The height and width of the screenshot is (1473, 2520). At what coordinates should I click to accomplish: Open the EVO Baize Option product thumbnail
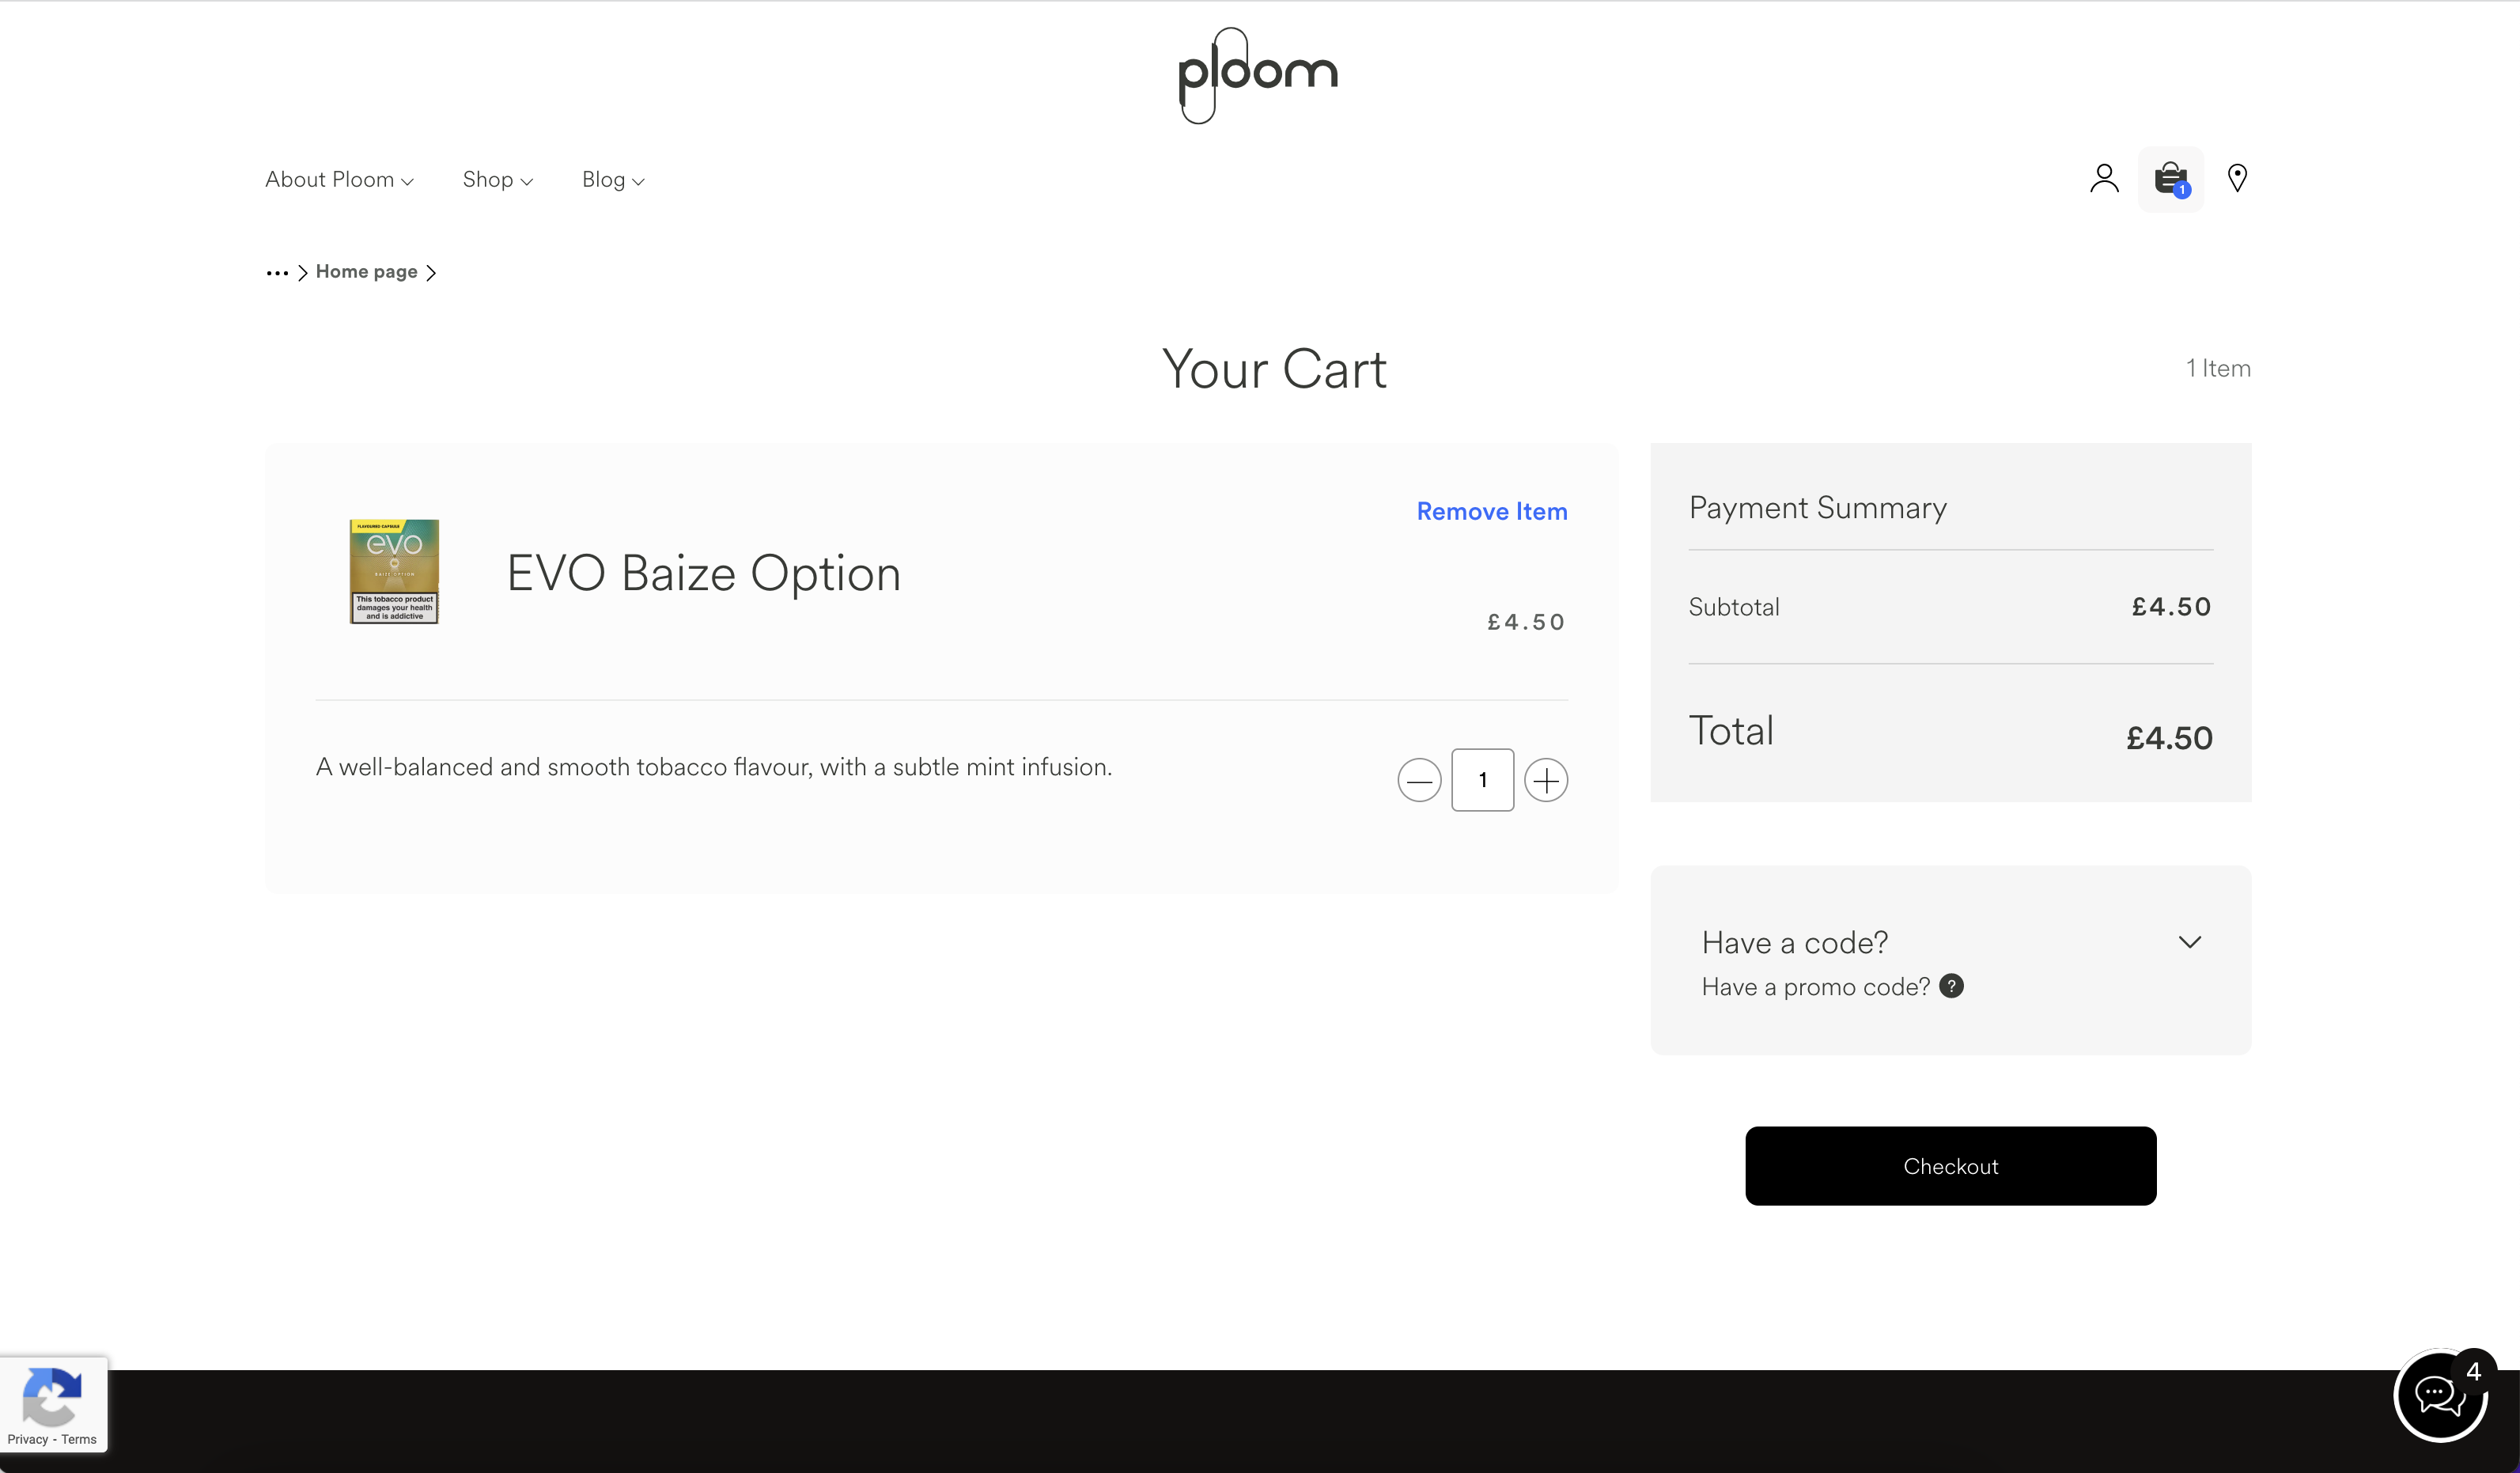(394, 571)
